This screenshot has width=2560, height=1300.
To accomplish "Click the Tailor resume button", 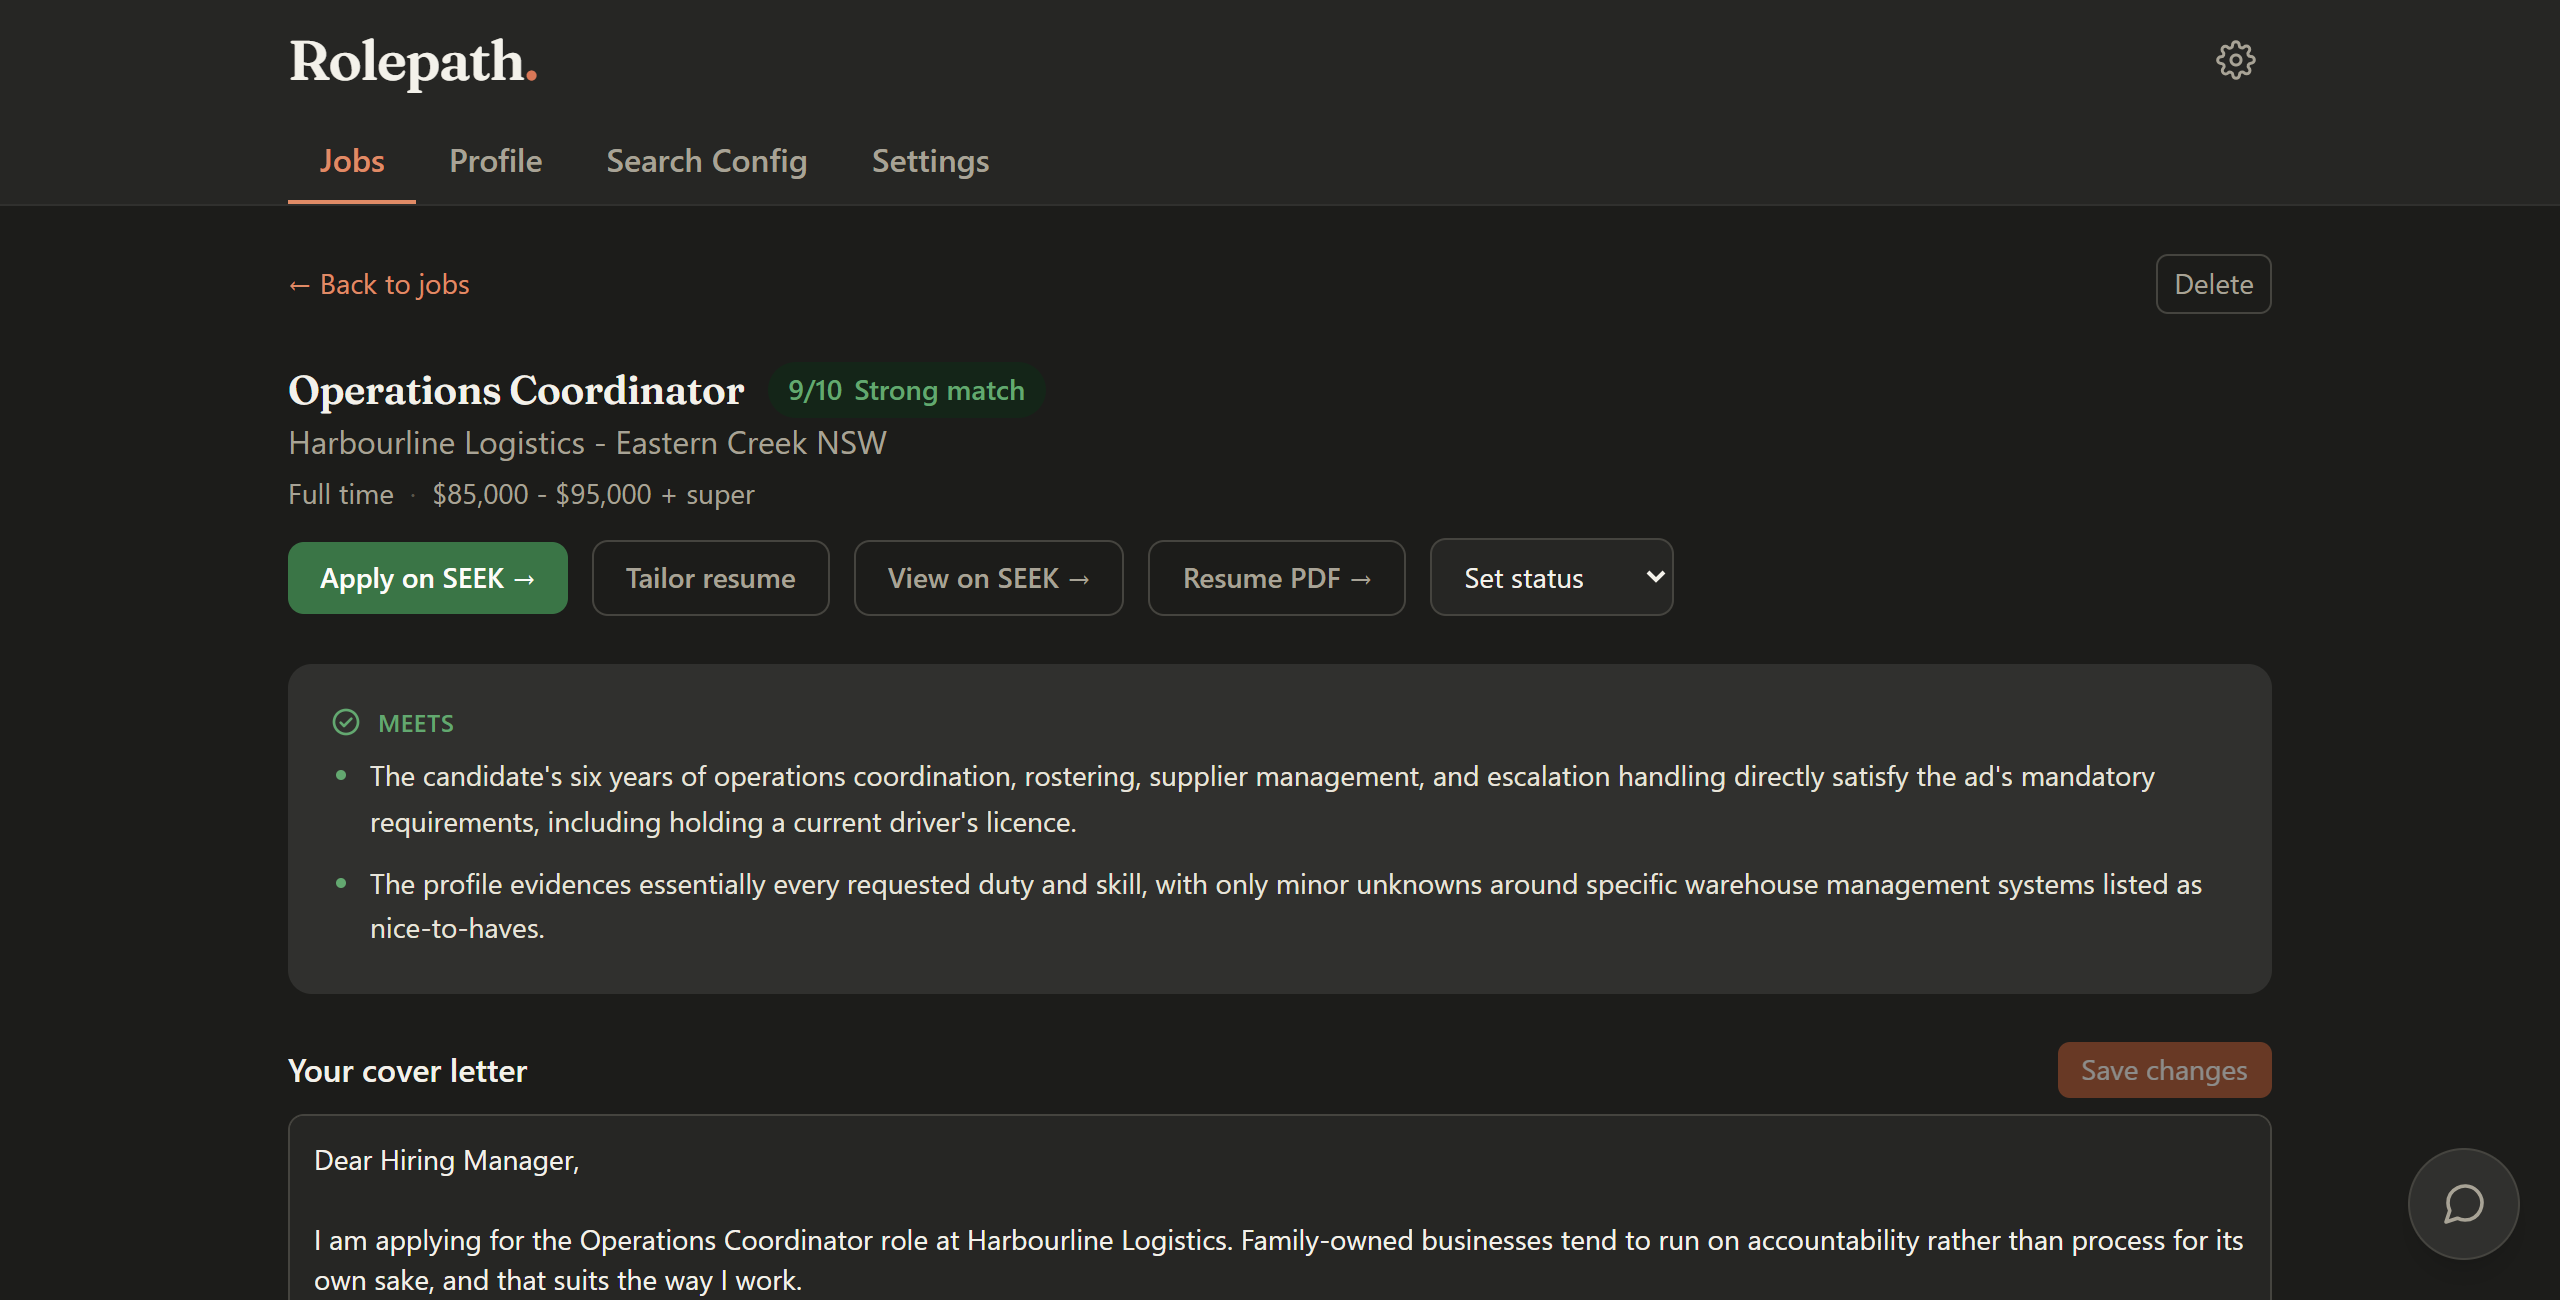I will click(710, 578).
